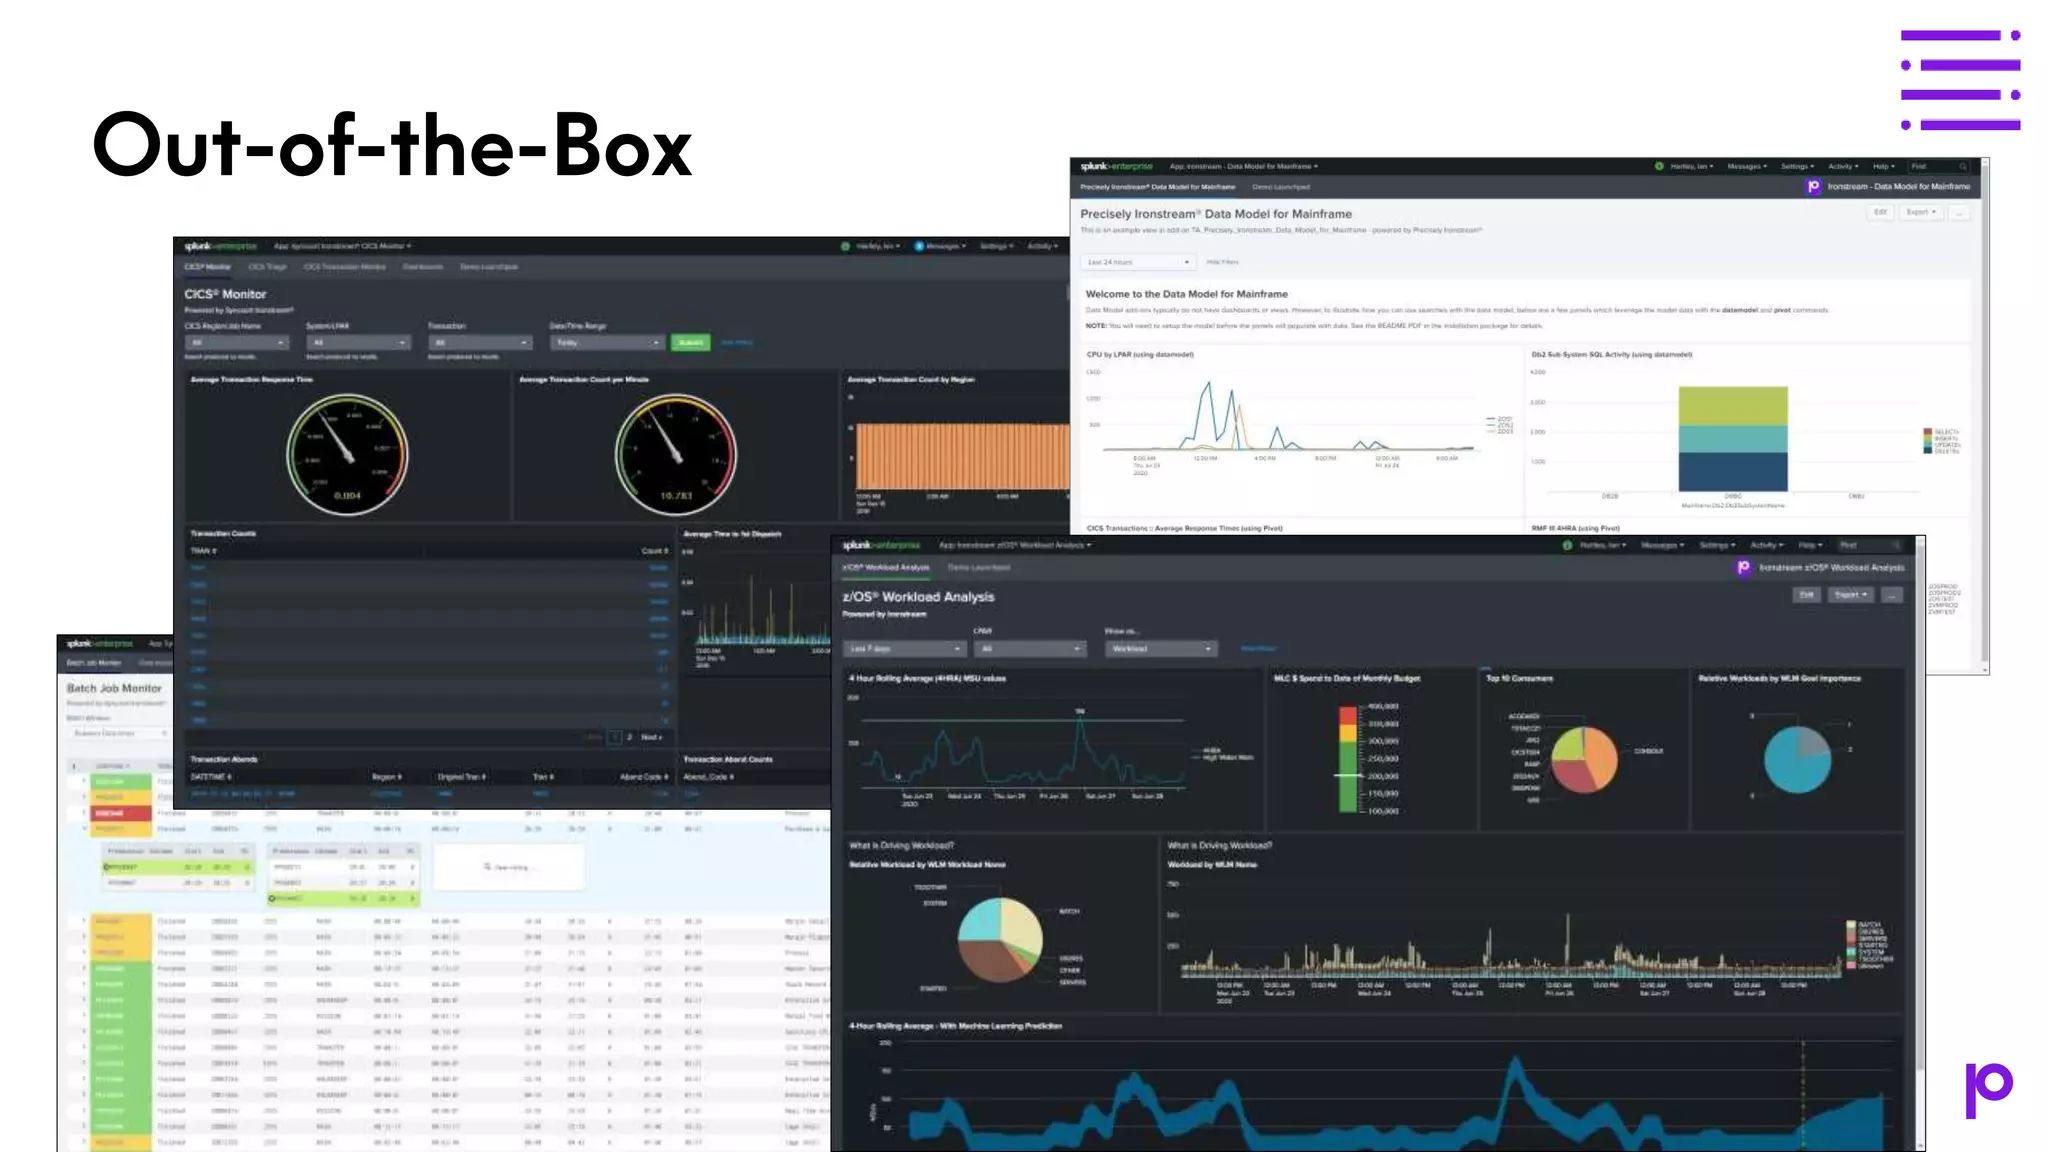Click Precisely icon beside Ironstream z/OS Workload Analysis
2048x1152 pixels.
pyautogui.click(x=1744, y=567)
